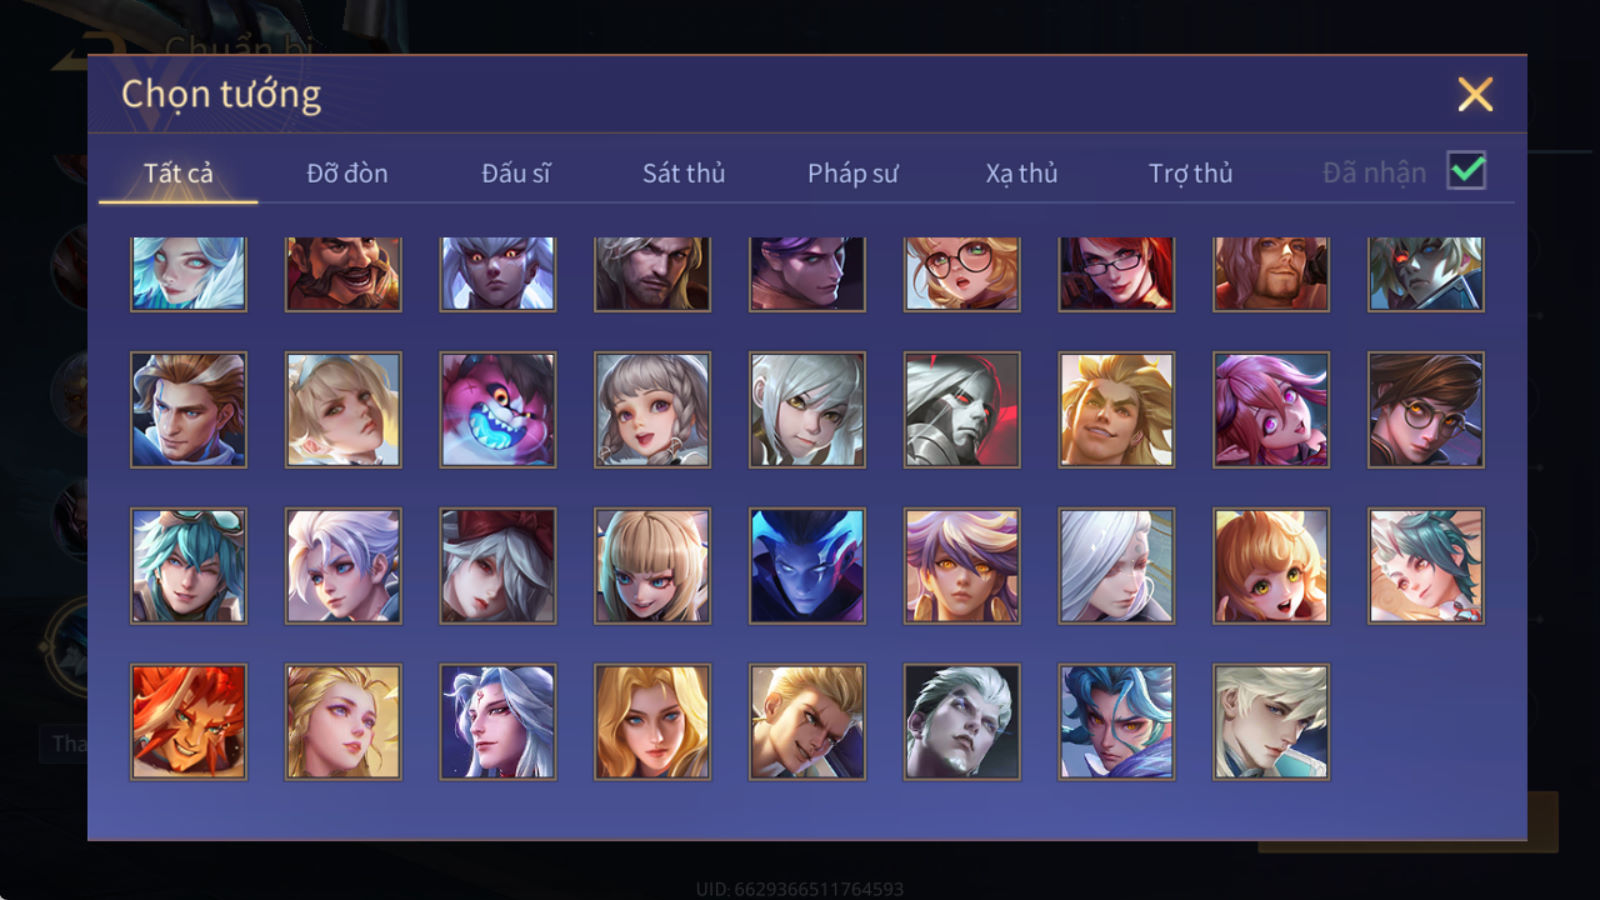The width and height of the screenshot is (1600, 900).
Task: Select the teal-haired hero wearing goggles
Action: point(188,566)
